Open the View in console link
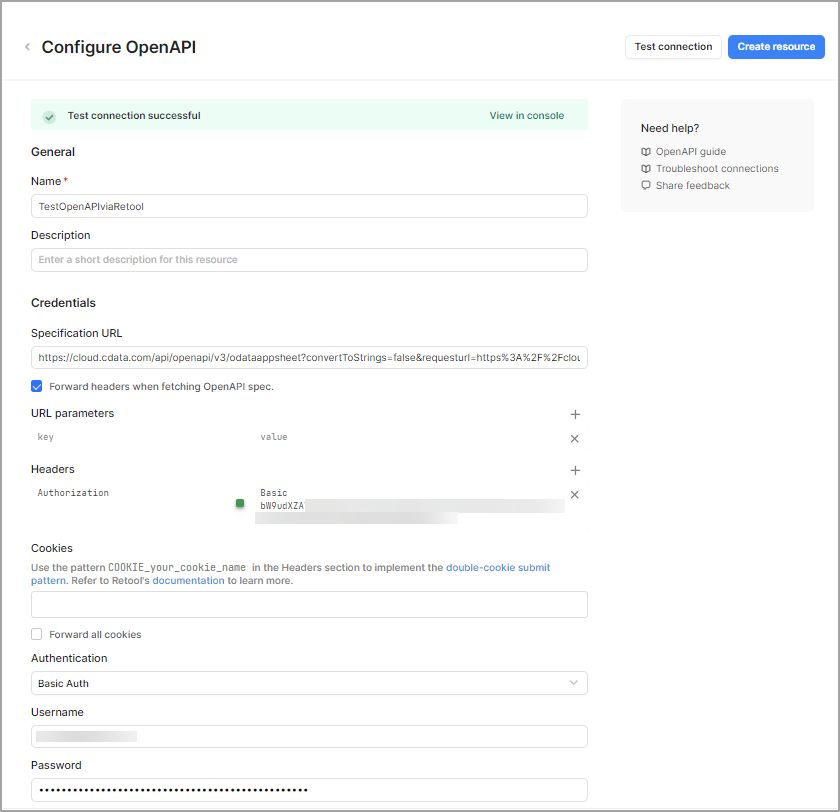The width and height of the screenshot is (840, 812). click(x=527, y=116)
